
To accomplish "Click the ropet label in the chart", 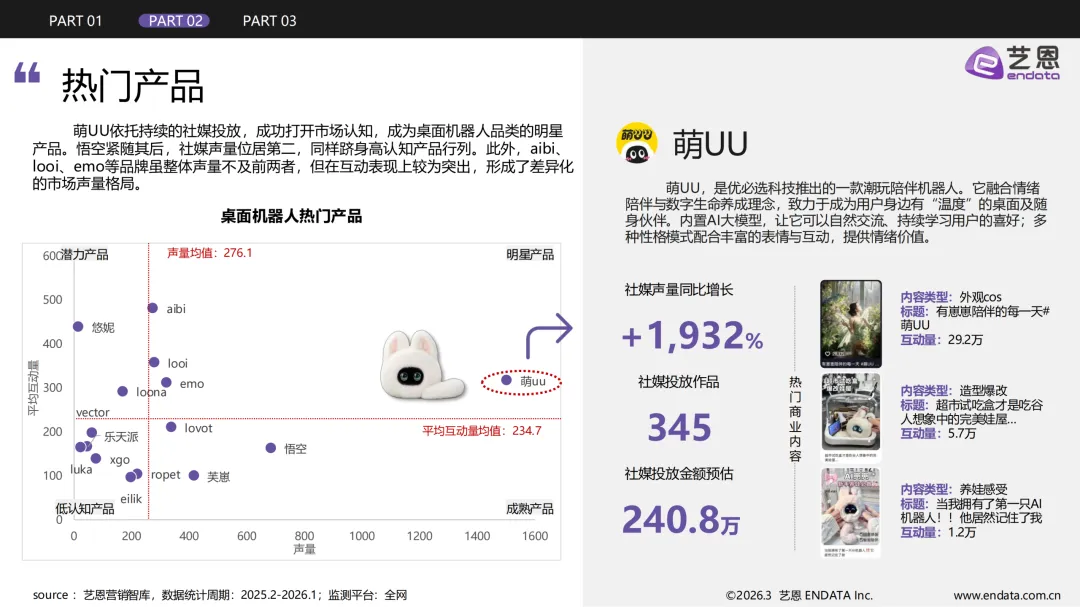I will 165,475.
